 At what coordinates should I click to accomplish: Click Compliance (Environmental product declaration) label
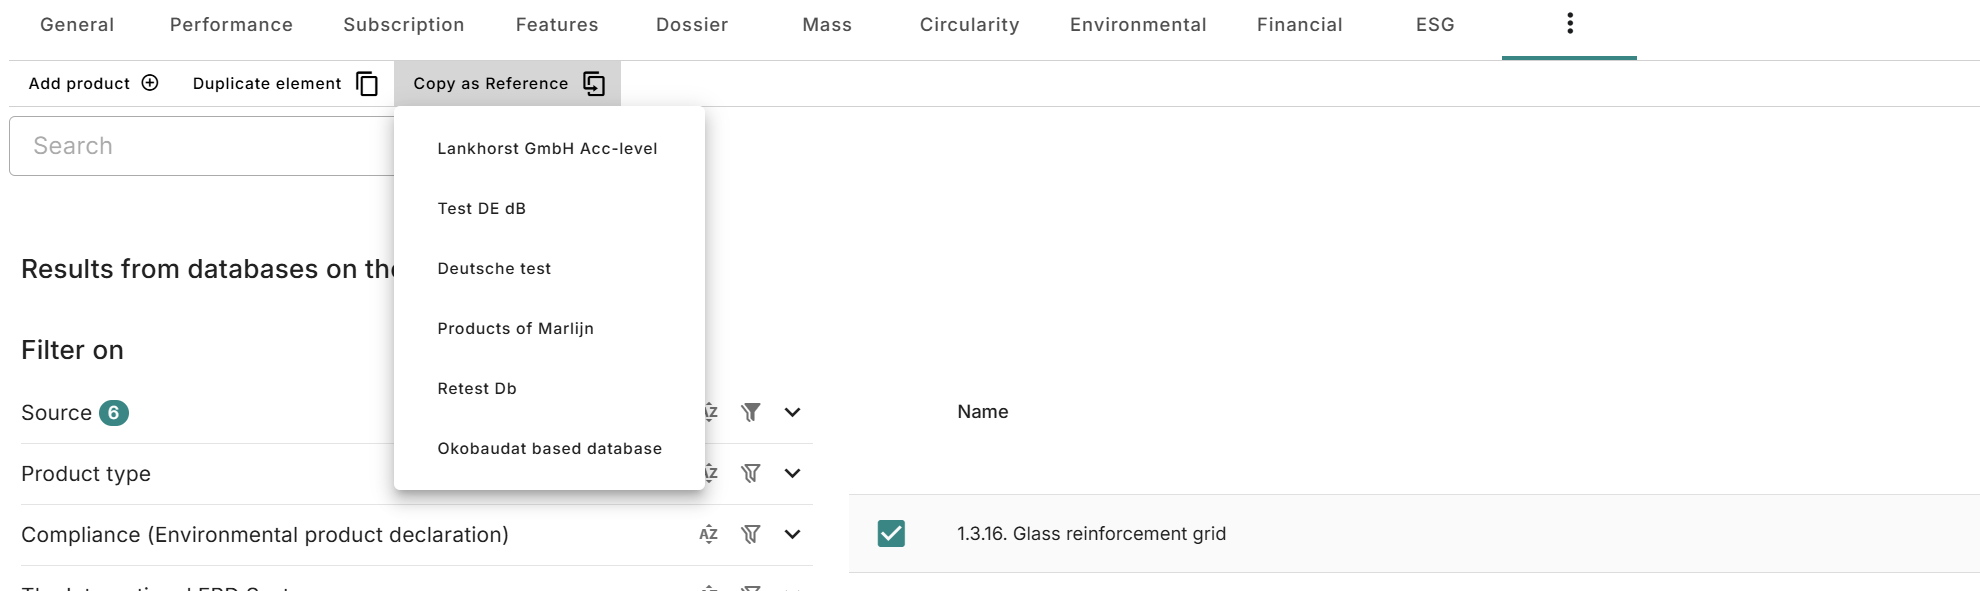(265, 535)
